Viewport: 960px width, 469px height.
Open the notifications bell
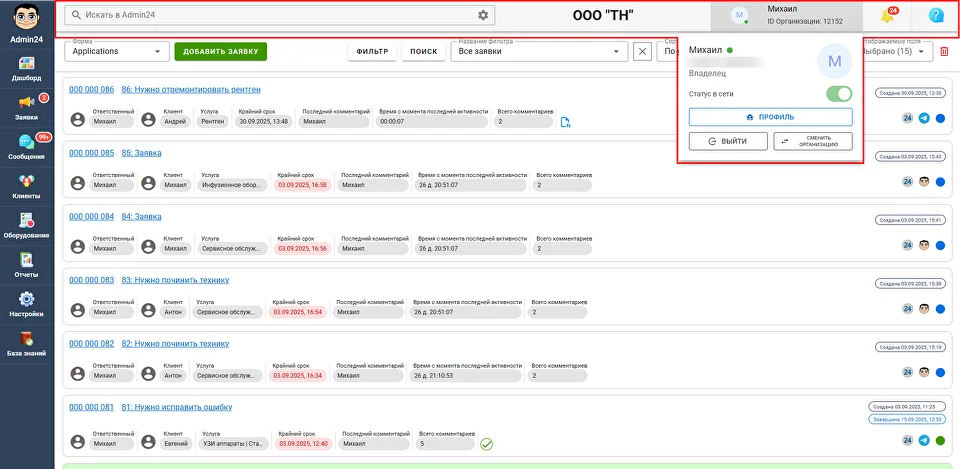coord(887,17)
